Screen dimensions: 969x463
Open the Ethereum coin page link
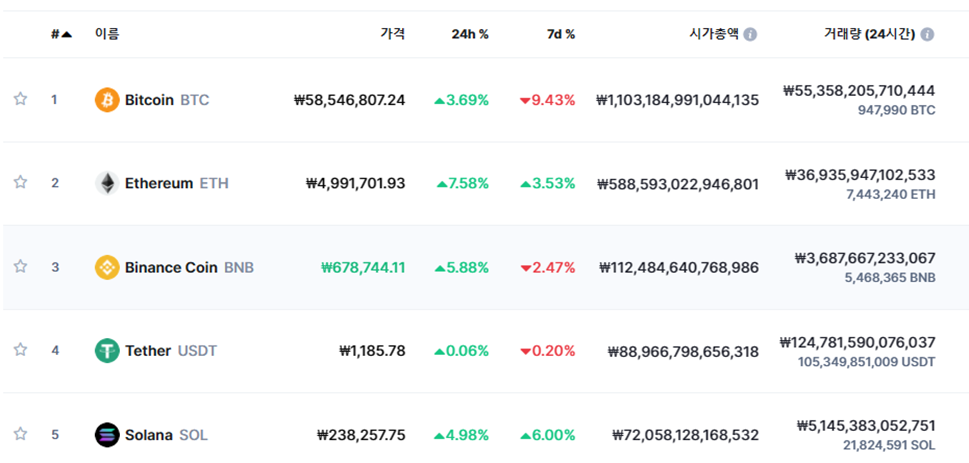click(x=159, y=183)
